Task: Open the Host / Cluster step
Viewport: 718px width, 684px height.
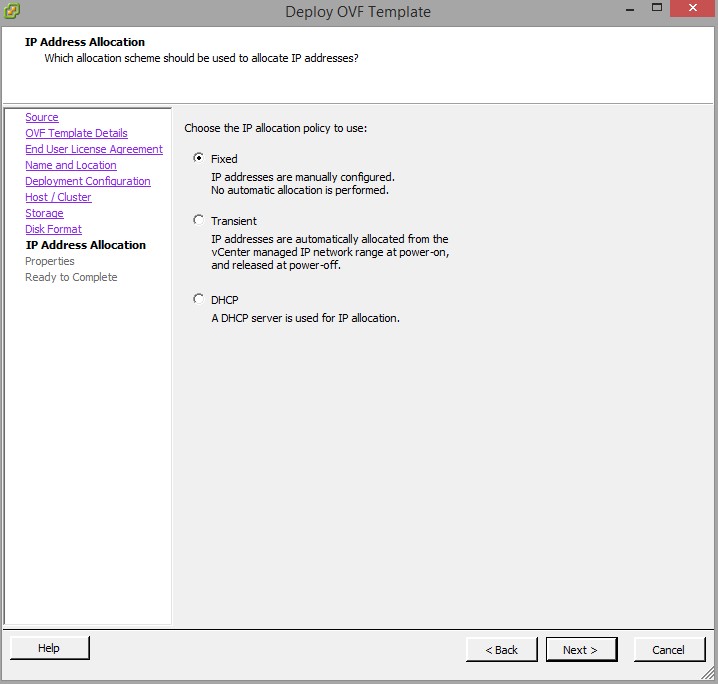Action: [x=58, y=197]
